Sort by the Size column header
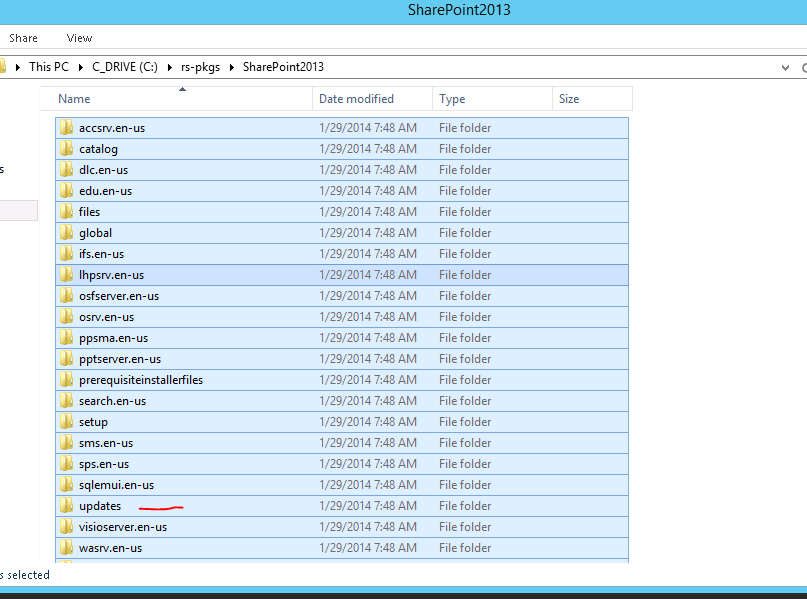The image size is (807, 599). (x=592, y=99)
